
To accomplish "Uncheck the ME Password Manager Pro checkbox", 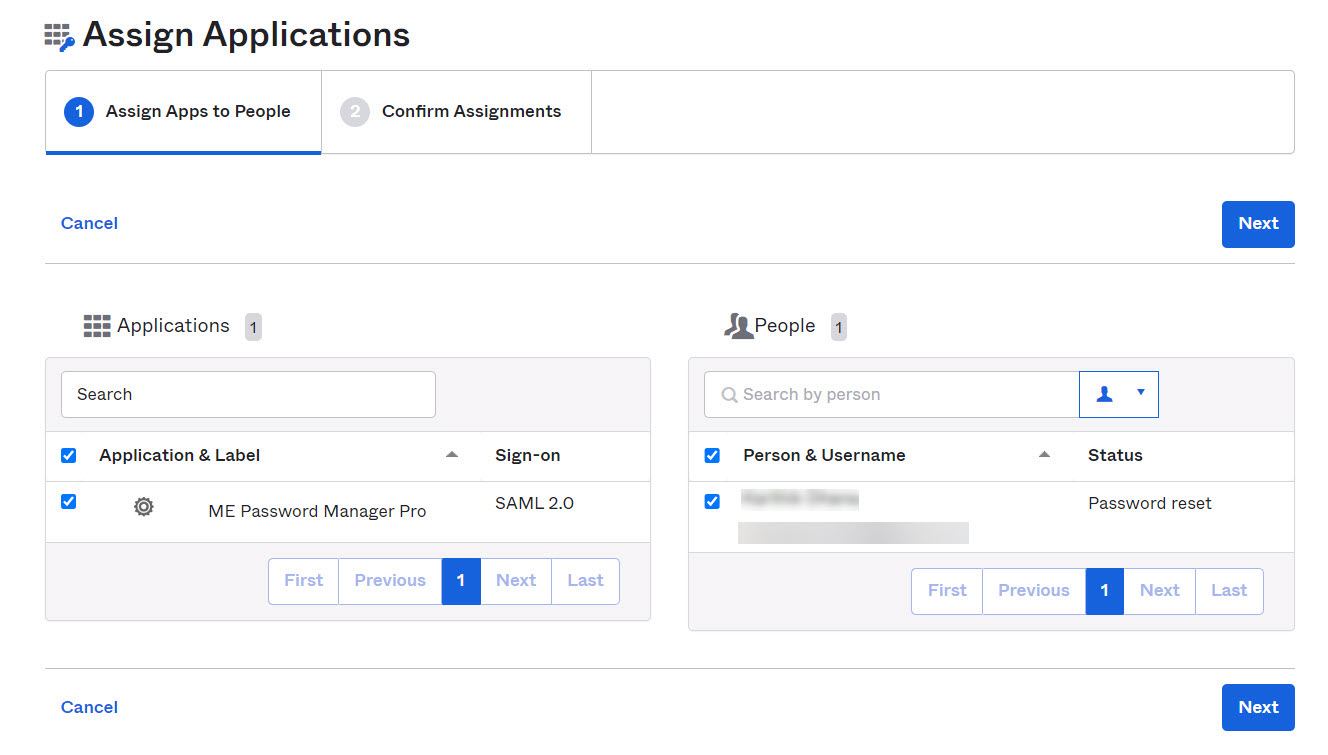I will click(x=69, y=502).
